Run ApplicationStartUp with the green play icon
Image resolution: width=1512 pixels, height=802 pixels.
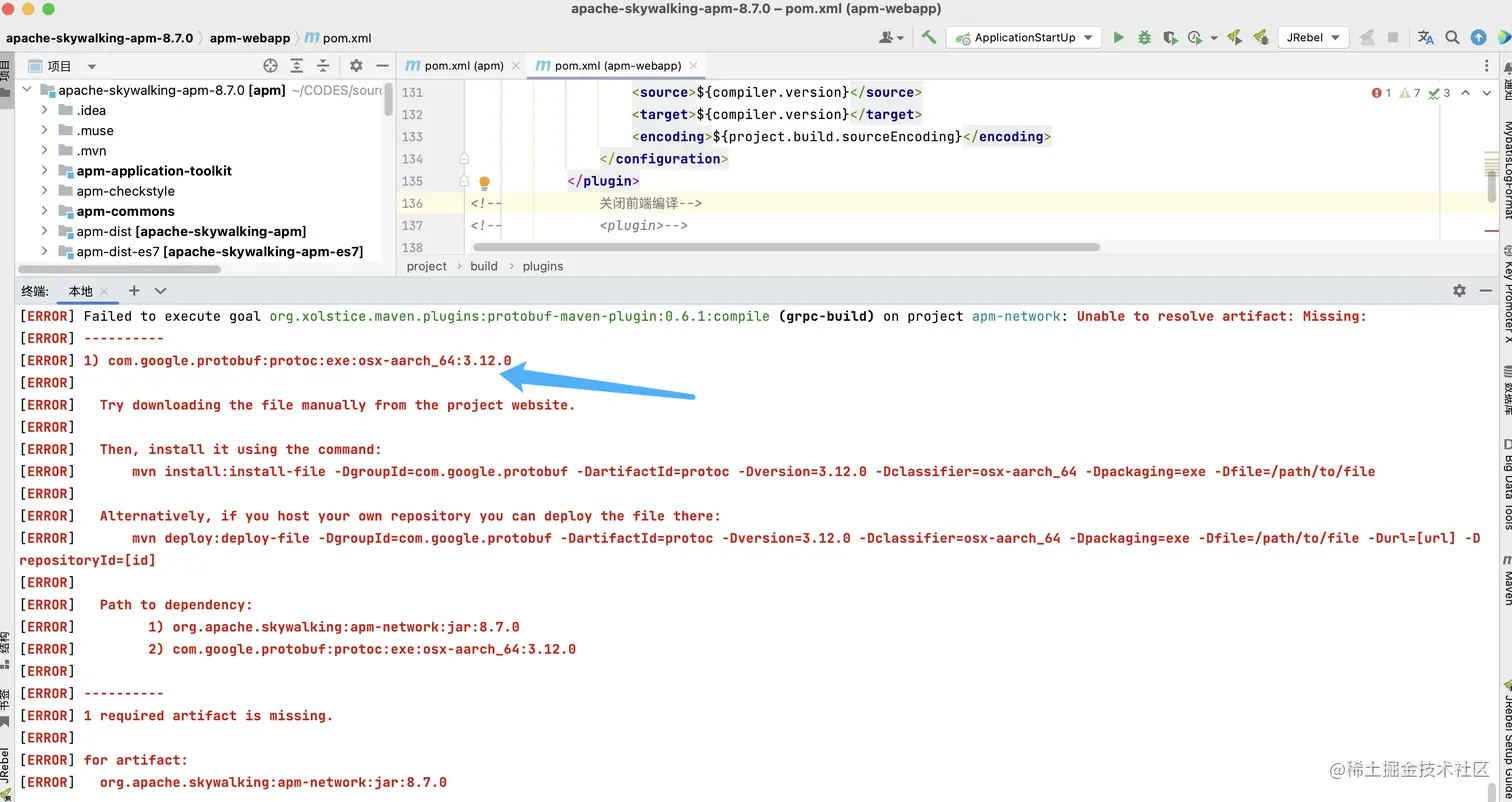coord(1119,38)
